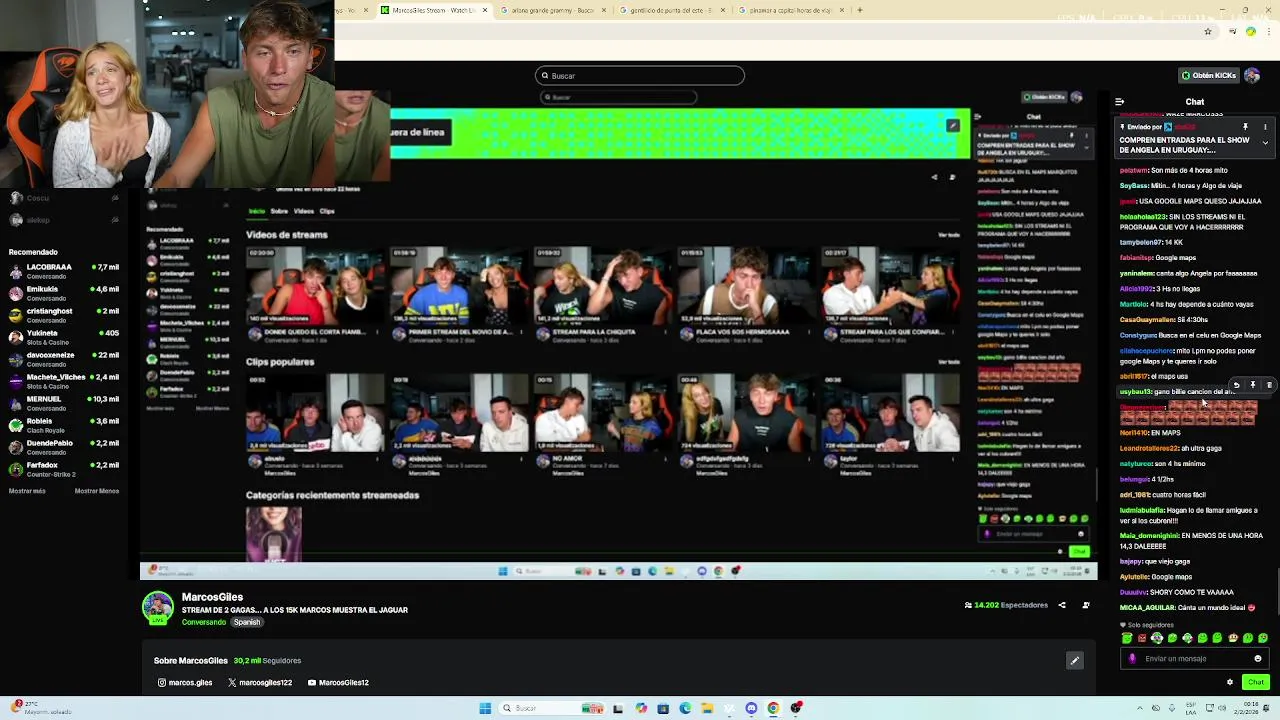
Task: Click the Windows Start button on taskbar
Action: 485,708
